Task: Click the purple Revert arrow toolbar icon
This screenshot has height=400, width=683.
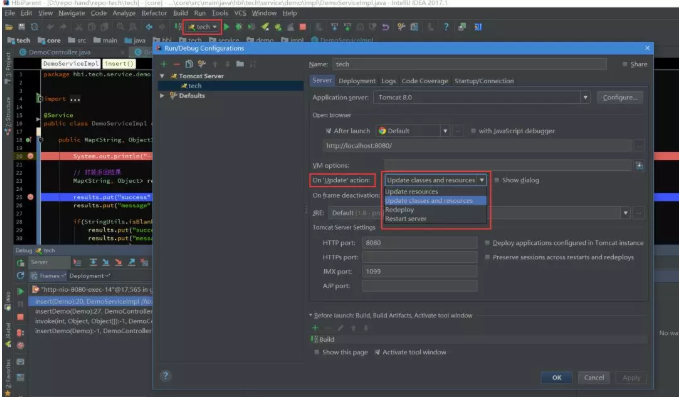Action: 385,27
